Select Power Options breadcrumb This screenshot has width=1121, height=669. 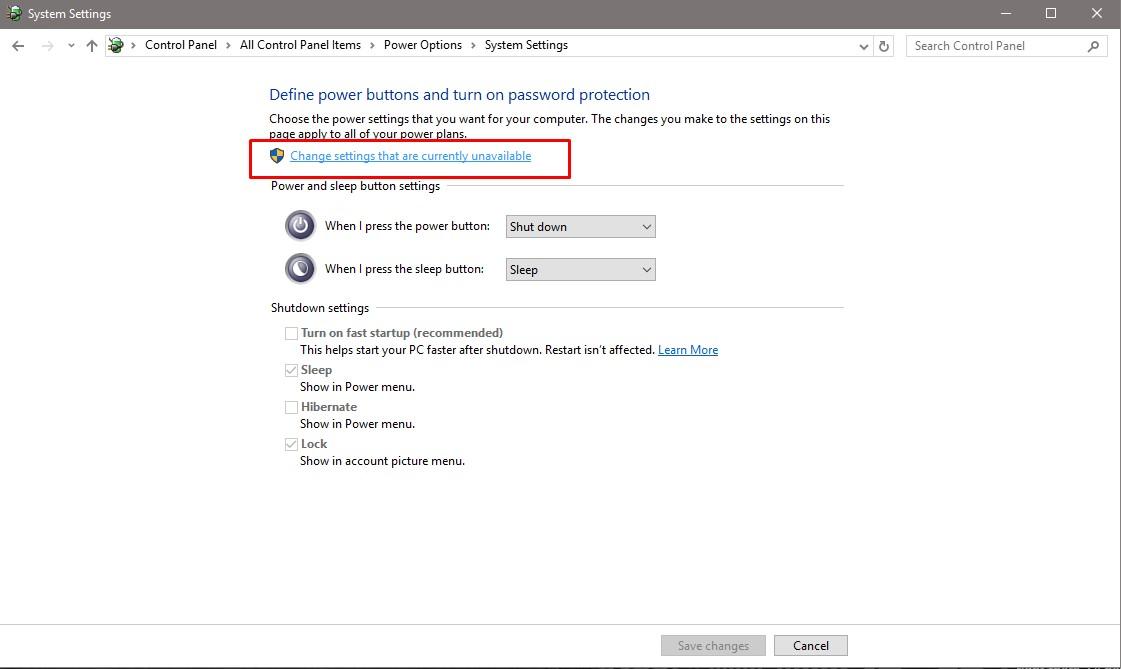tap(423, 45)
